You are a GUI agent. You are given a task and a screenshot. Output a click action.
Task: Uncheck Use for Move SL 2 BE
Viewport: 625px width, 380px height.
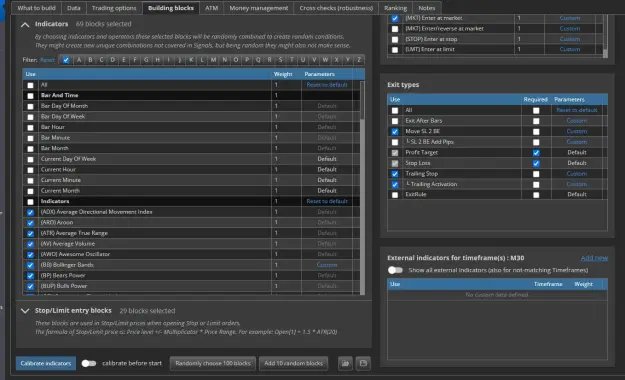(x=395, y=132)
